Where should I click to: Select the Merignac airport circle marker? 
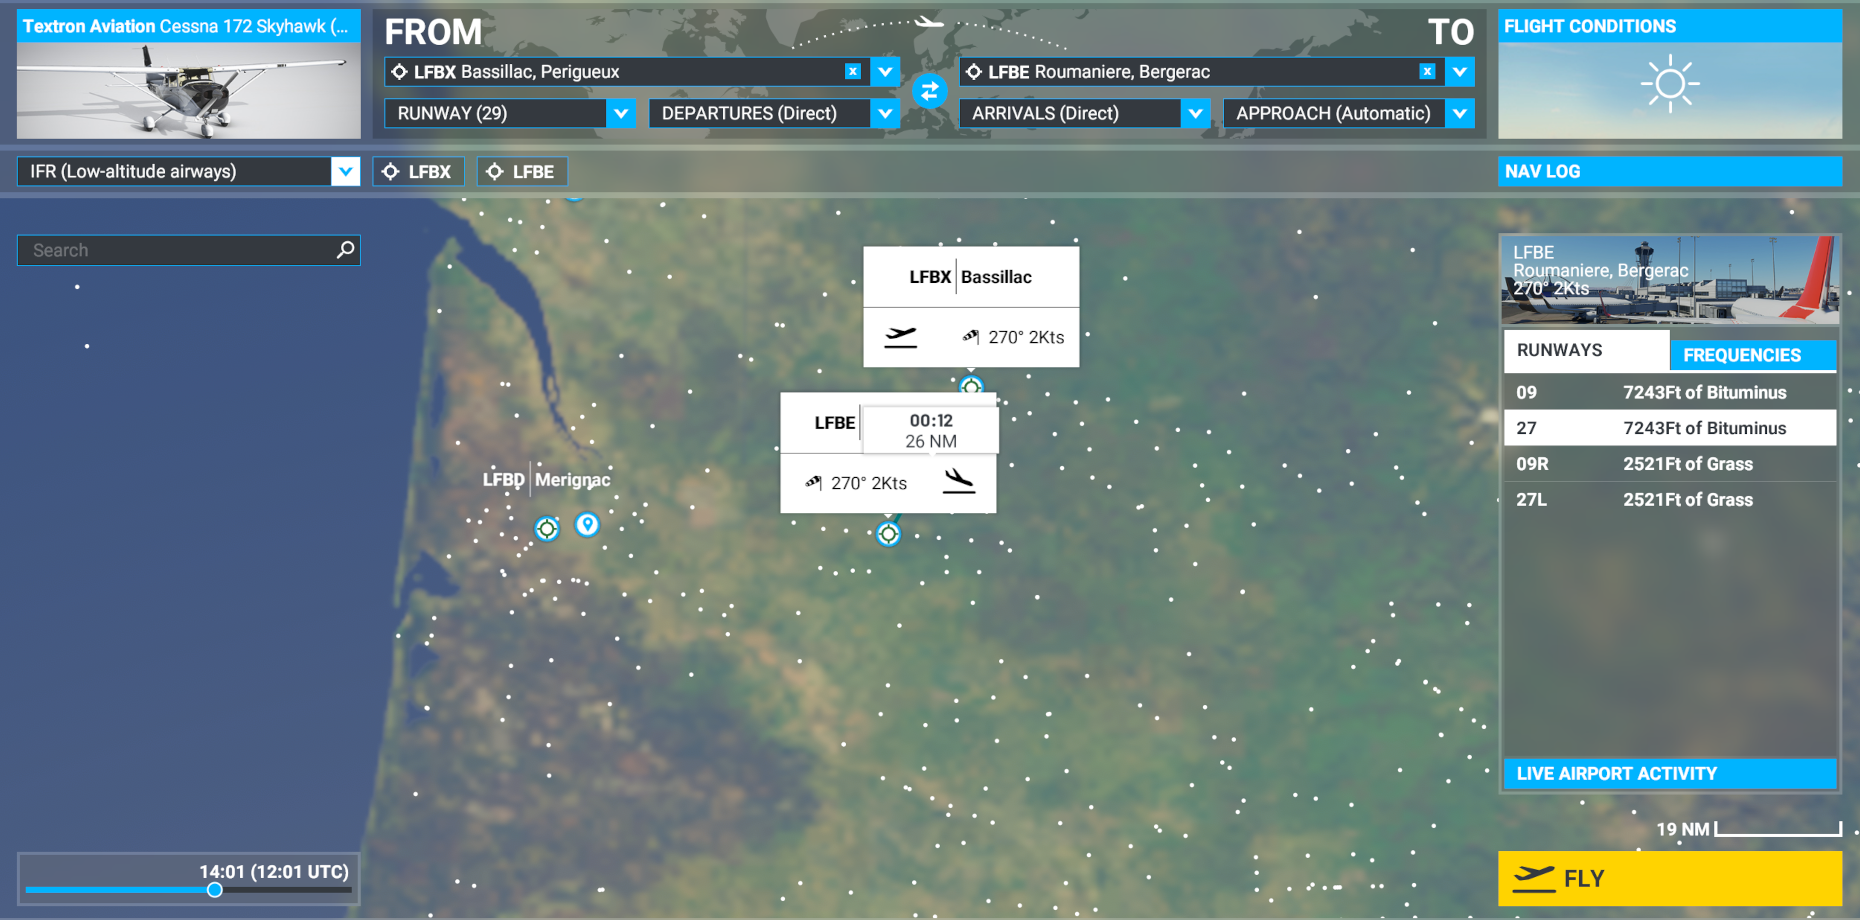547,528
